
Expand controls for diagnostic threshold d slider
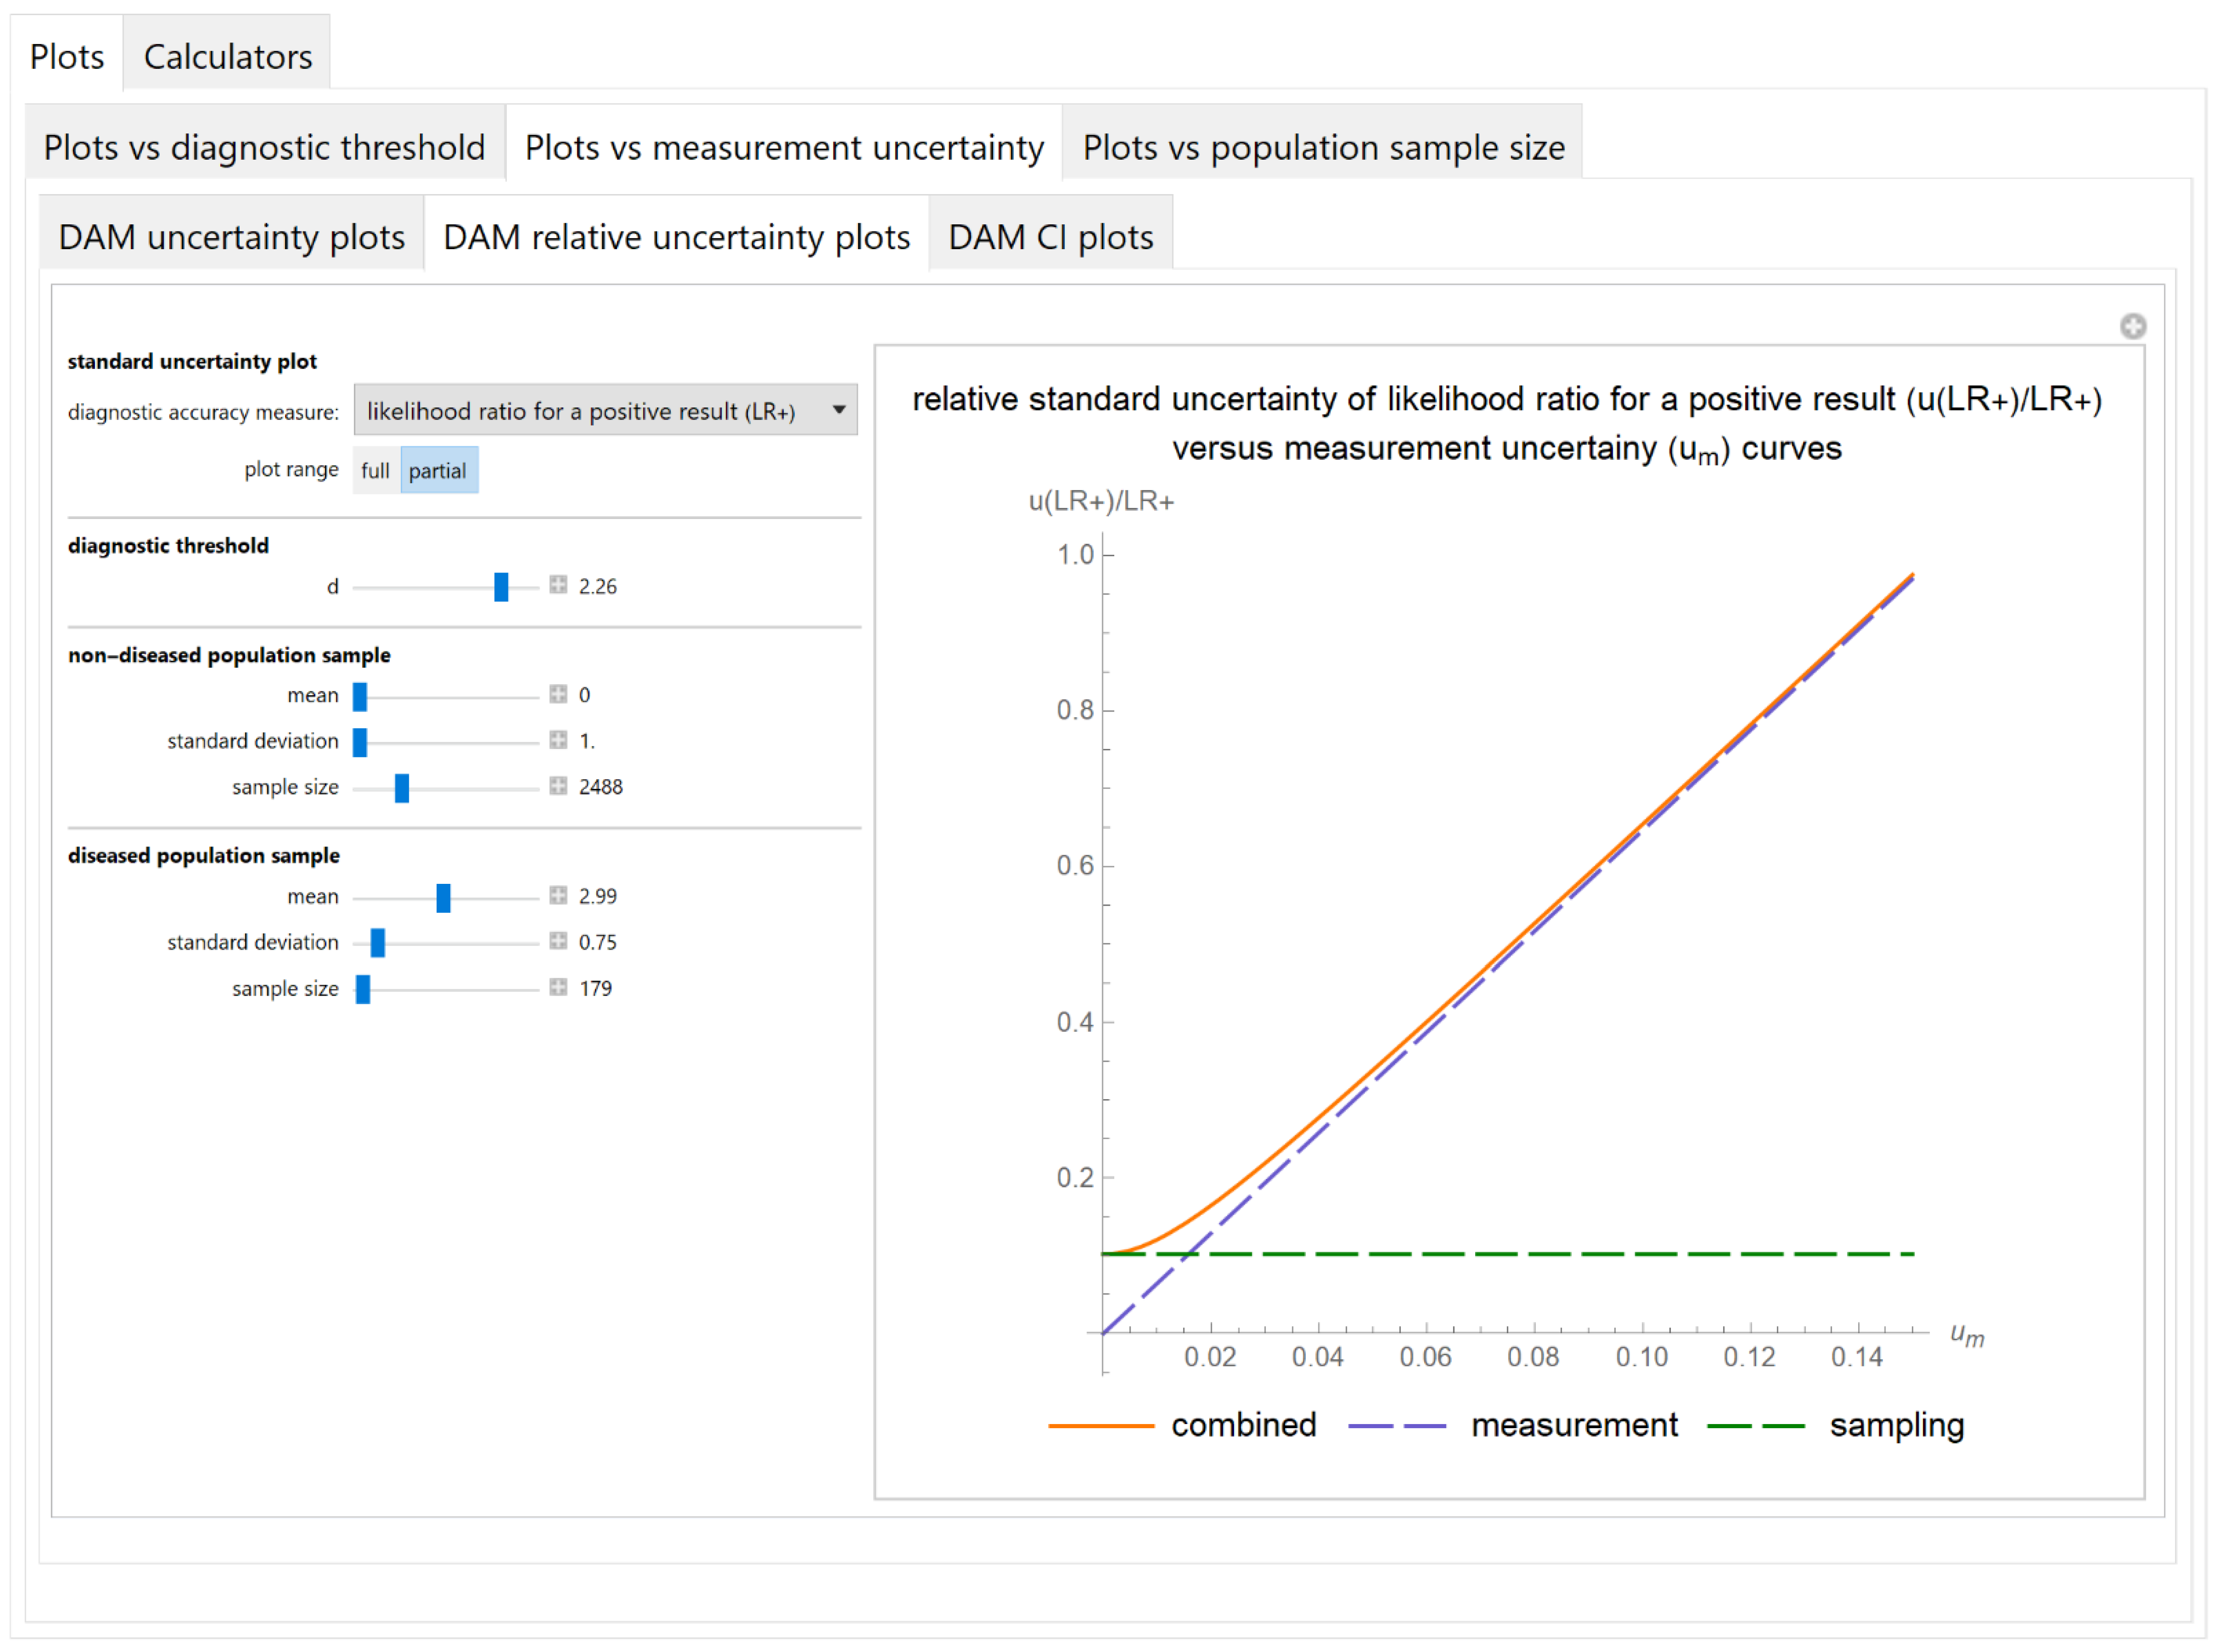coord(558,585)
